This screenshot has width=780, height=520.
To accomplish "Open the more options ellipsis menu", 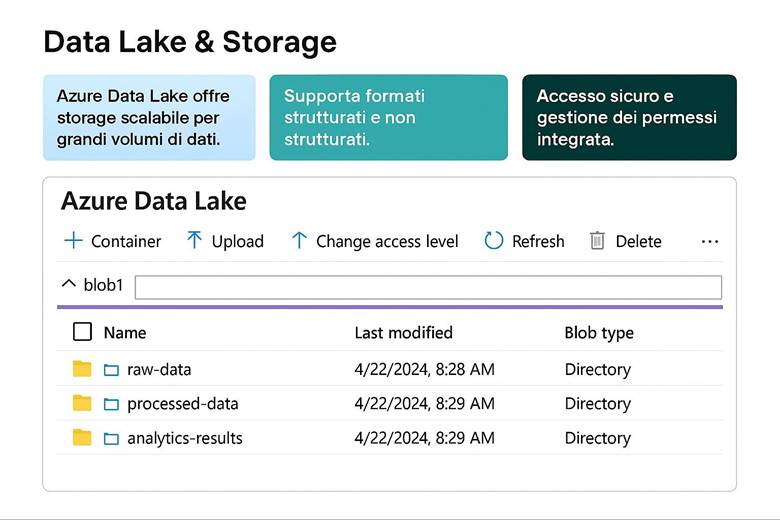I will pyautogui.click(x=710, y=241).
